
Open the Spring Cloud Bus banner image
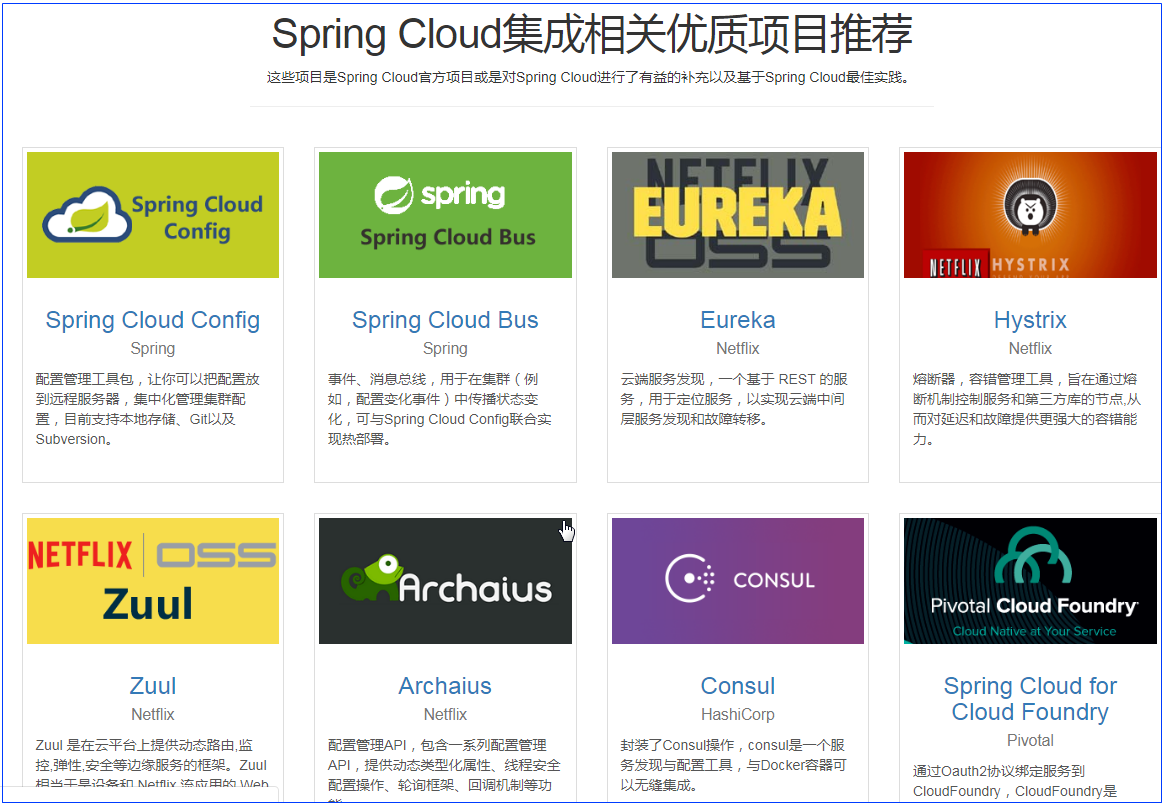click(445, 215)
